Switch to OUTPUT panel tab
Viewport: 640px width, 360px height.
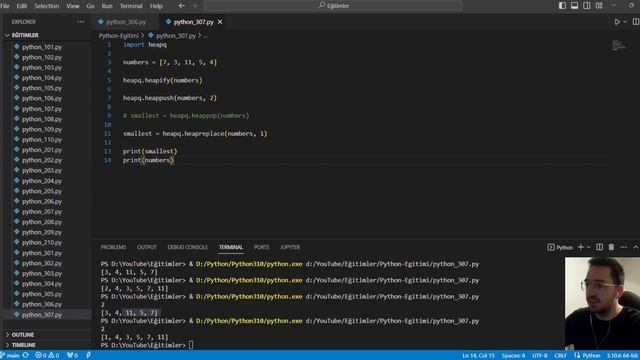[x=147, y=247]
